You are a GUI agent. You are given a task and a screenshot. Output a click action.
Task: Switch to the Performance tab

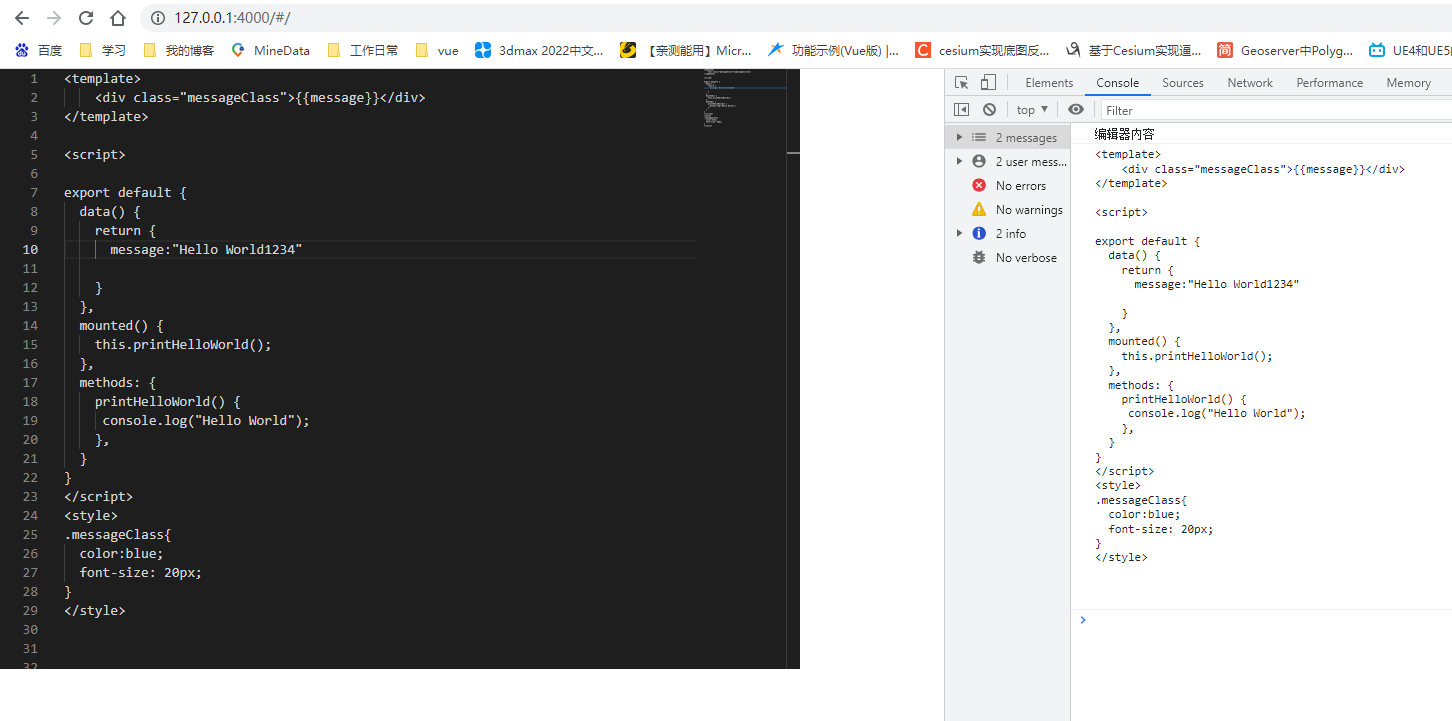(x=1329, y=83)
